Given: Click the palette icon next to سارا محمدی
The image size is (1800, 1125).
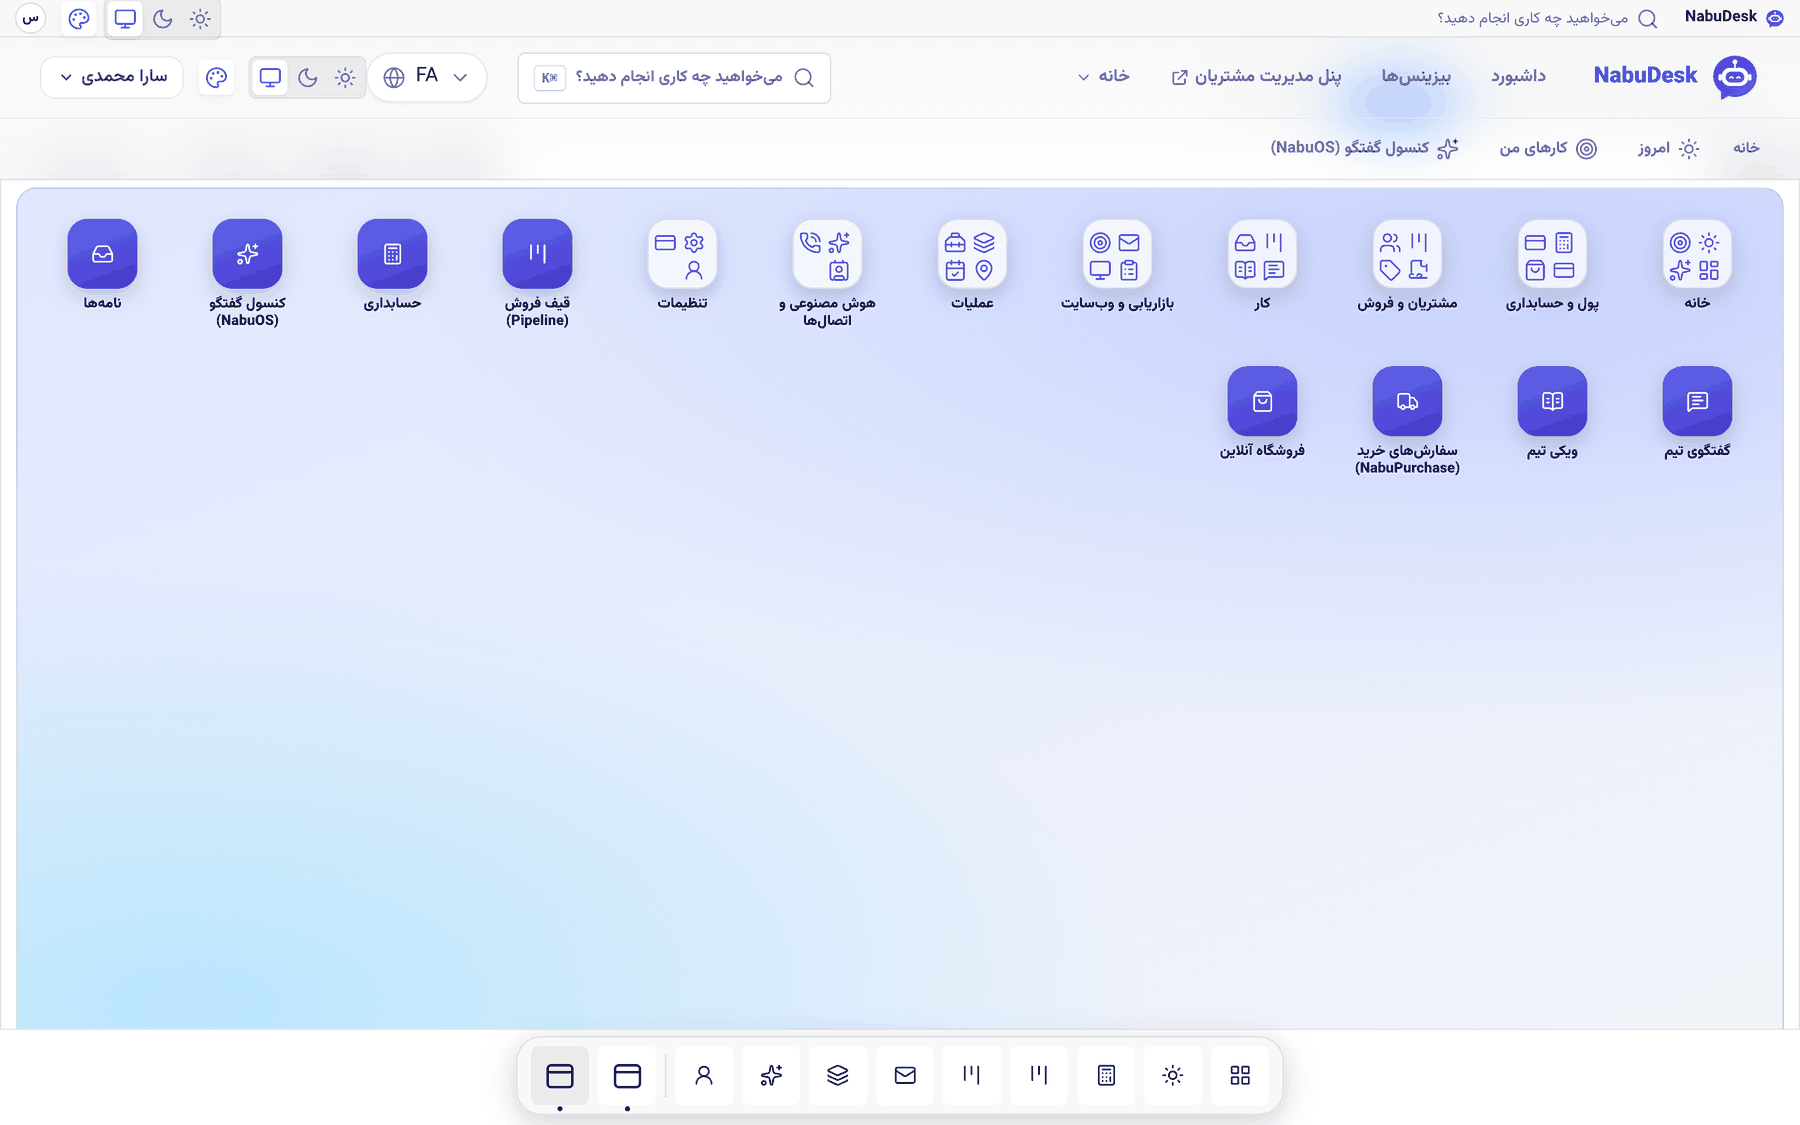Looking at the screenshot, I should (216, 77).
